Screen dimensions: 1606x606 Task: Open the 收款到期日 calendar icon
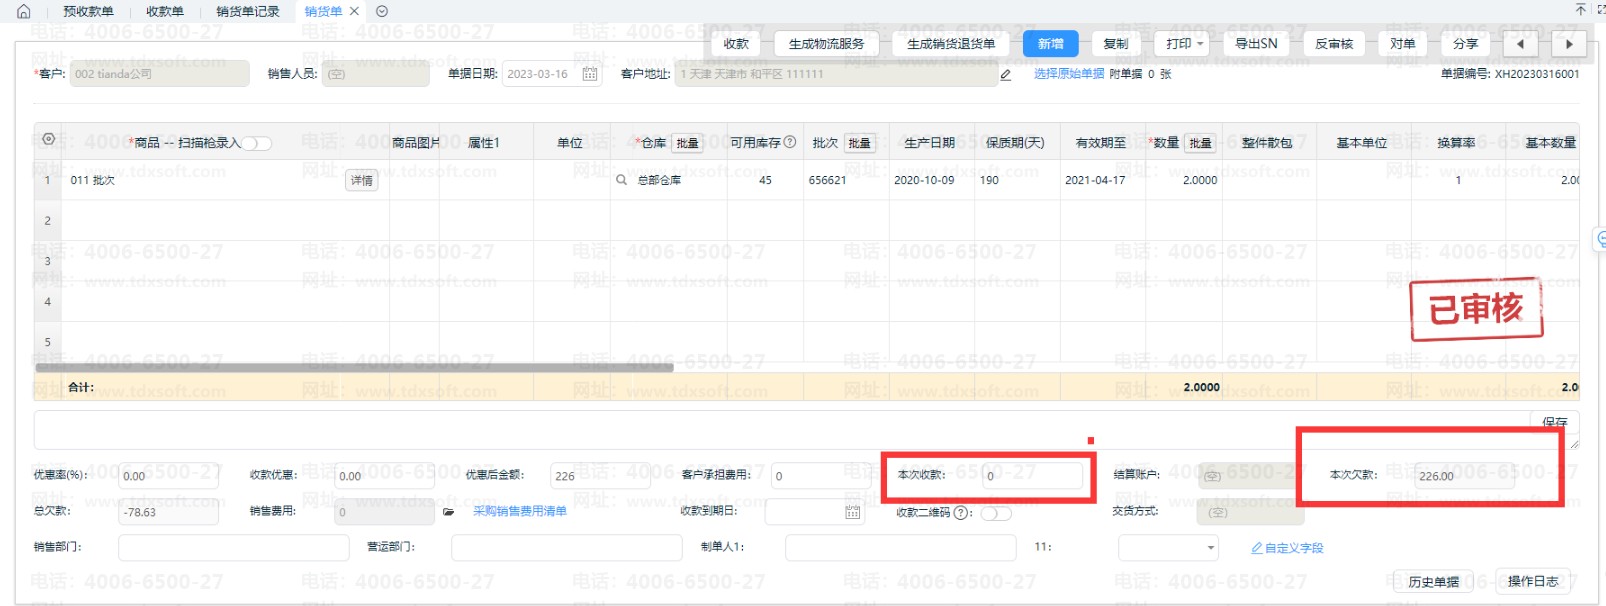tap(852, 512)
